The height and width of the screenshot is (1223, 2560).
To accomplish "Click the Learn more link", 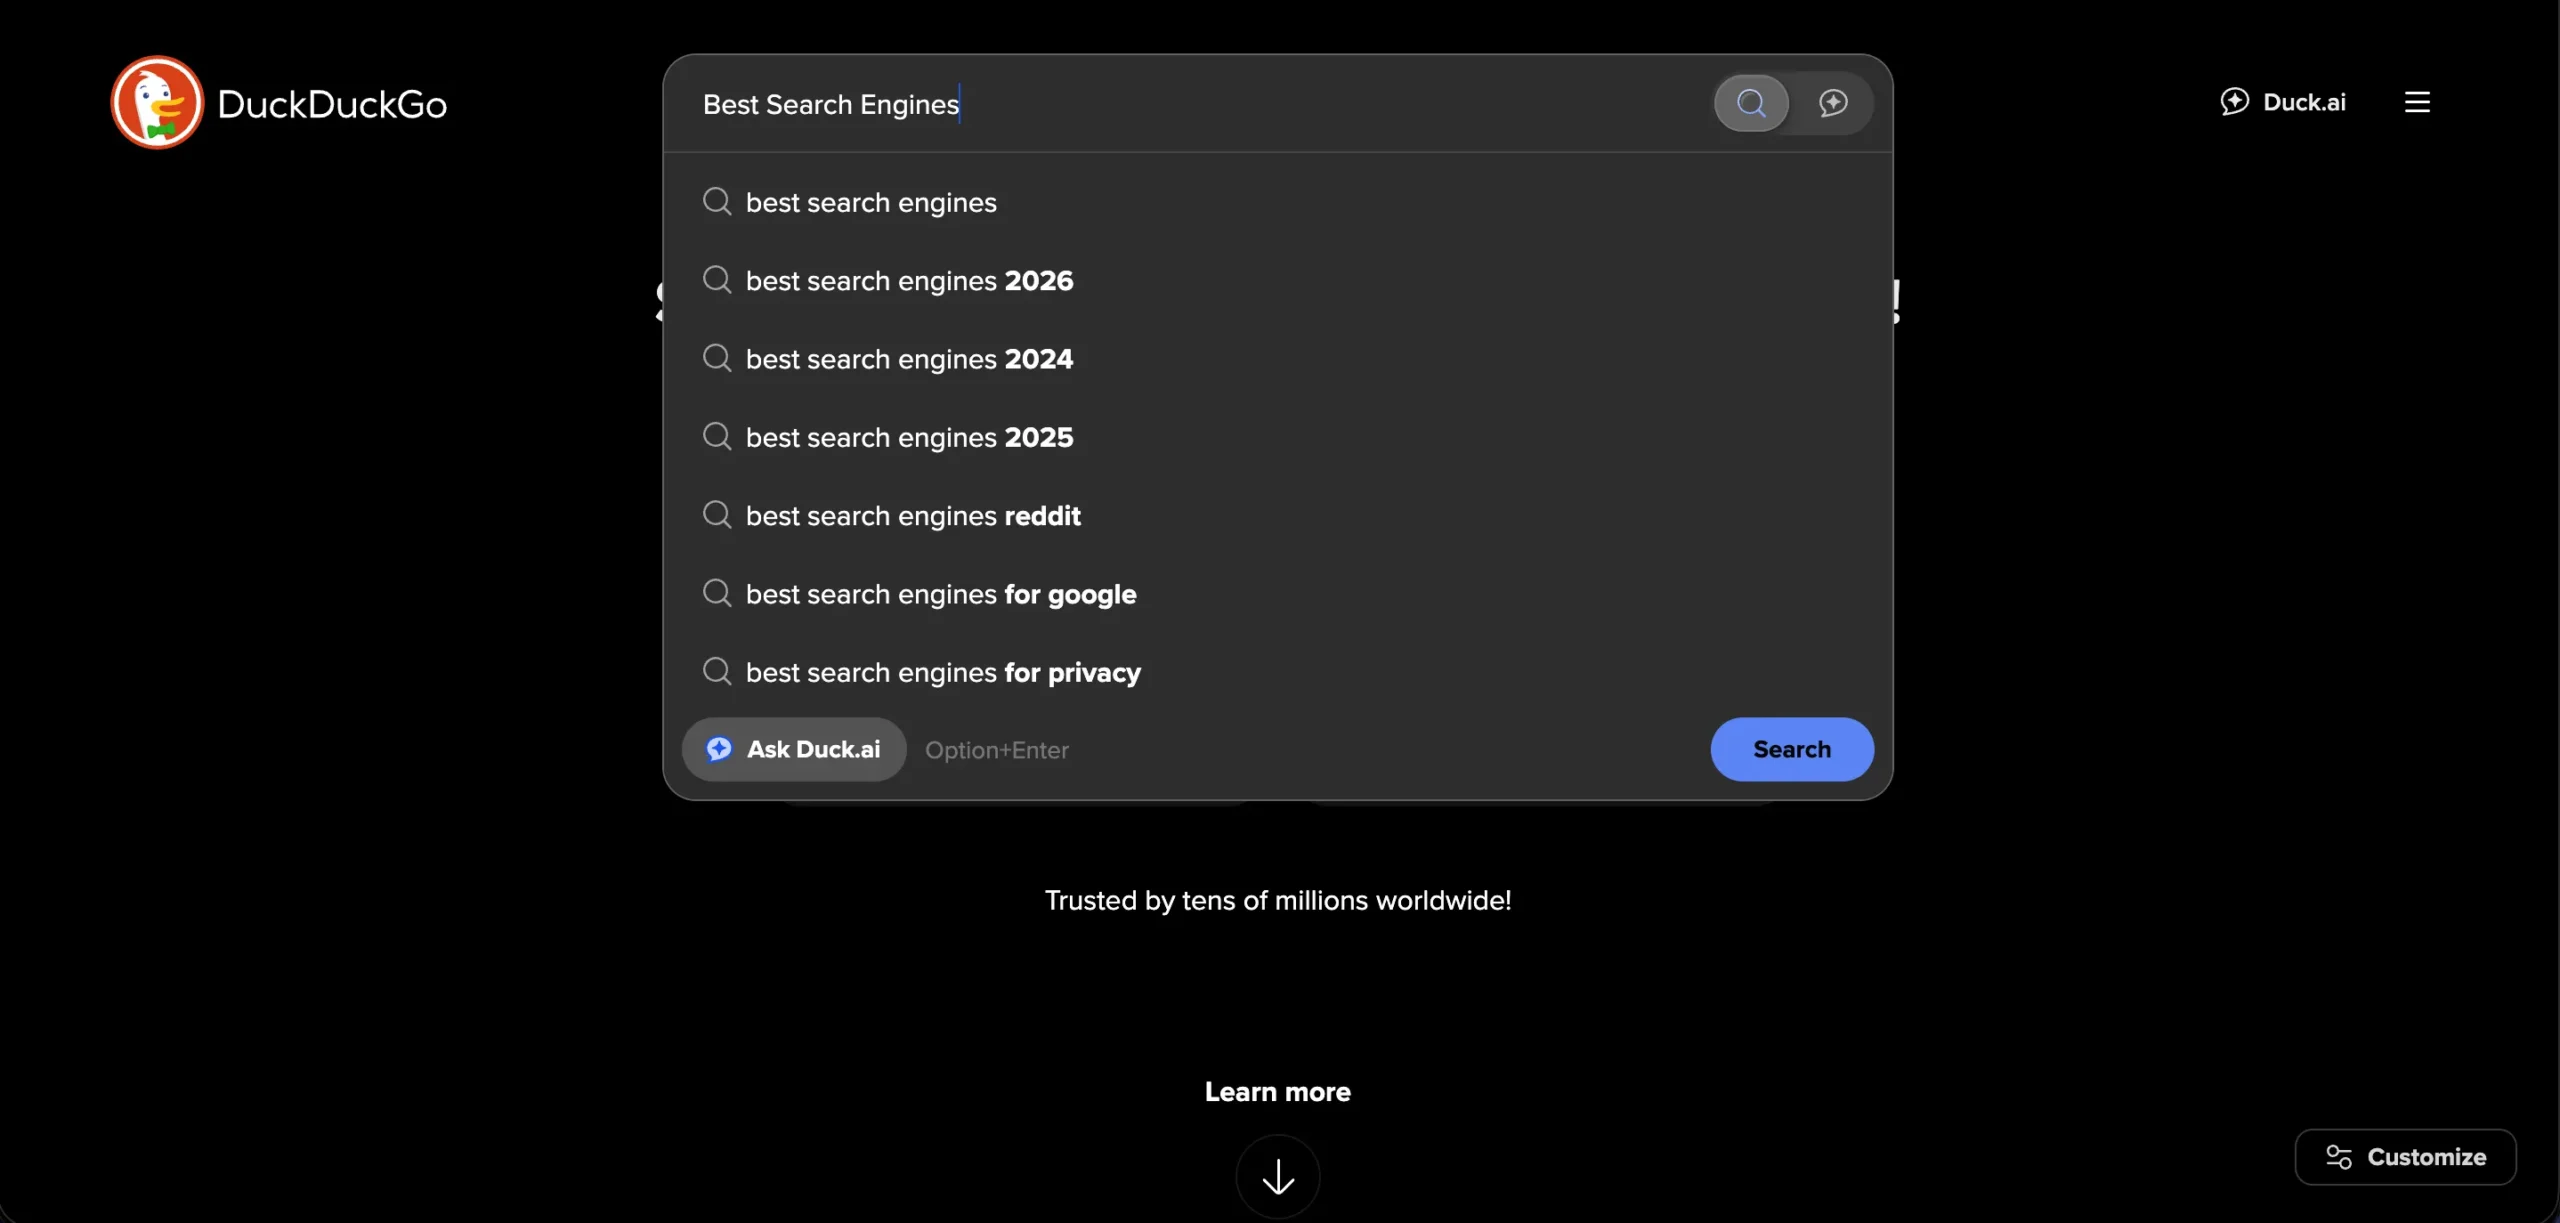I will [1277, 1091].
